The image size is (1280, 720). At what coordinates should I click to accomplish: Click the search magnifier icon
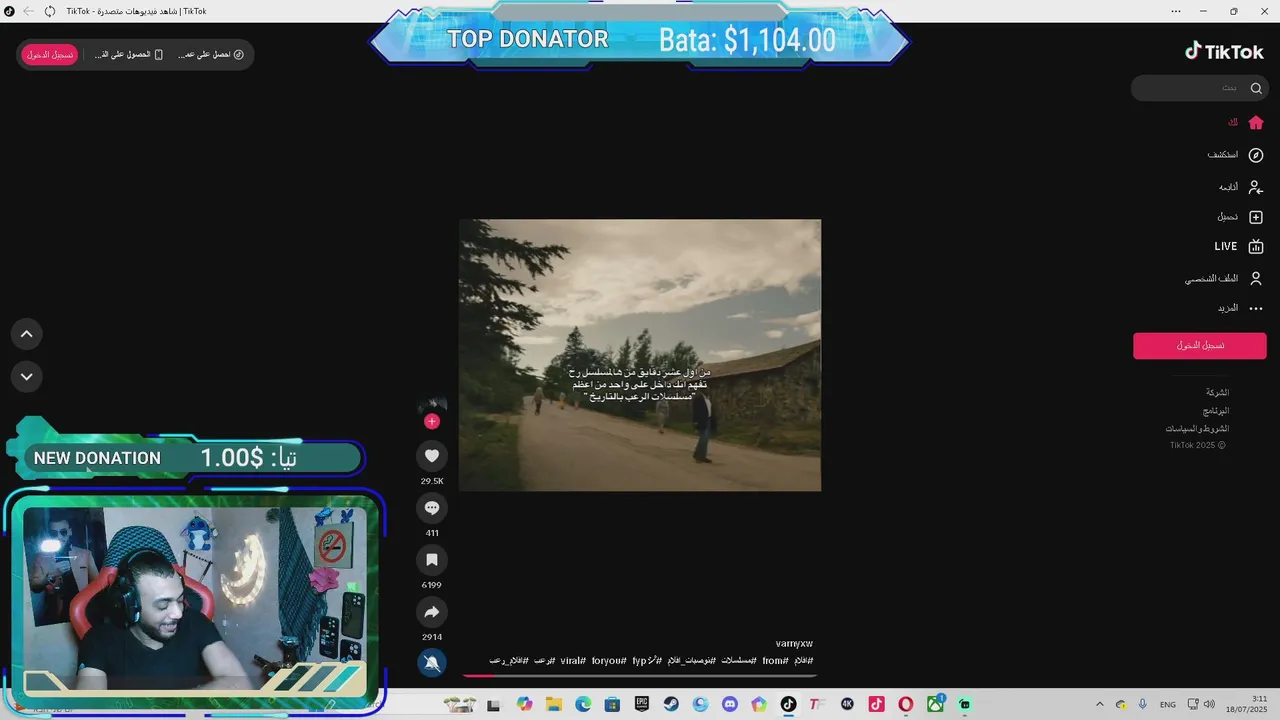1257,88
